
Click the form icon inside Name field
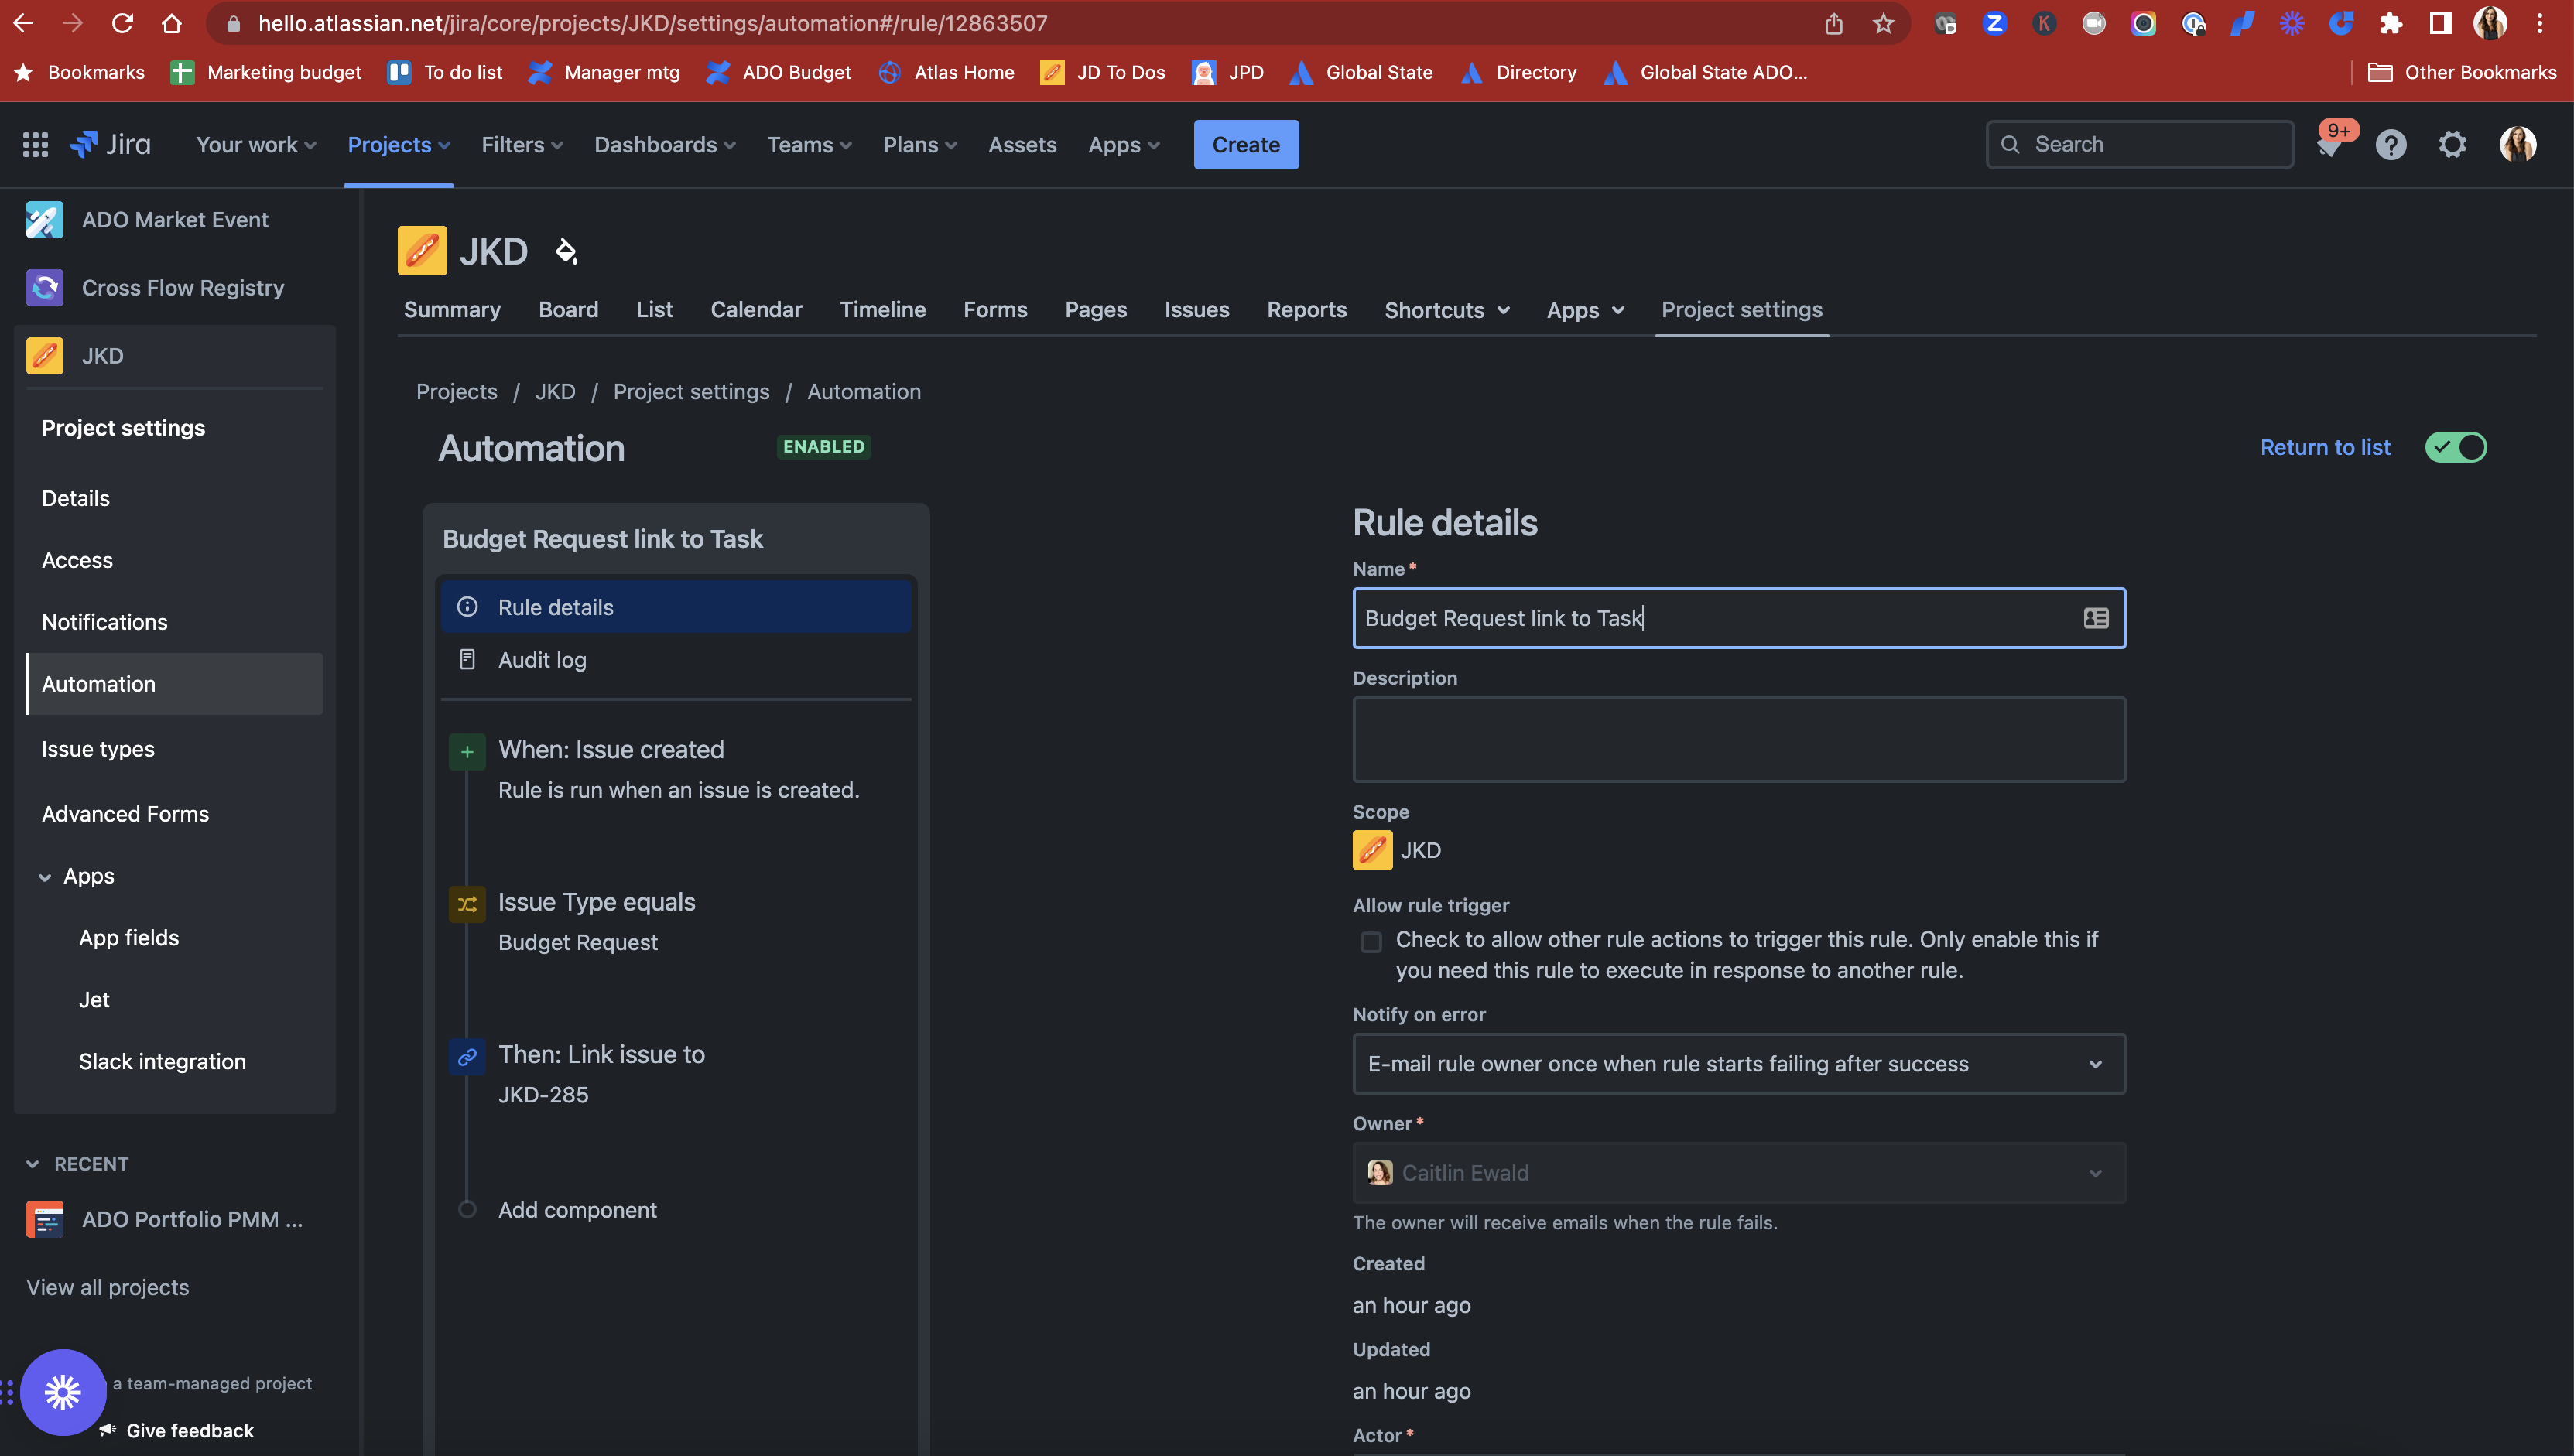point(2096,618)
